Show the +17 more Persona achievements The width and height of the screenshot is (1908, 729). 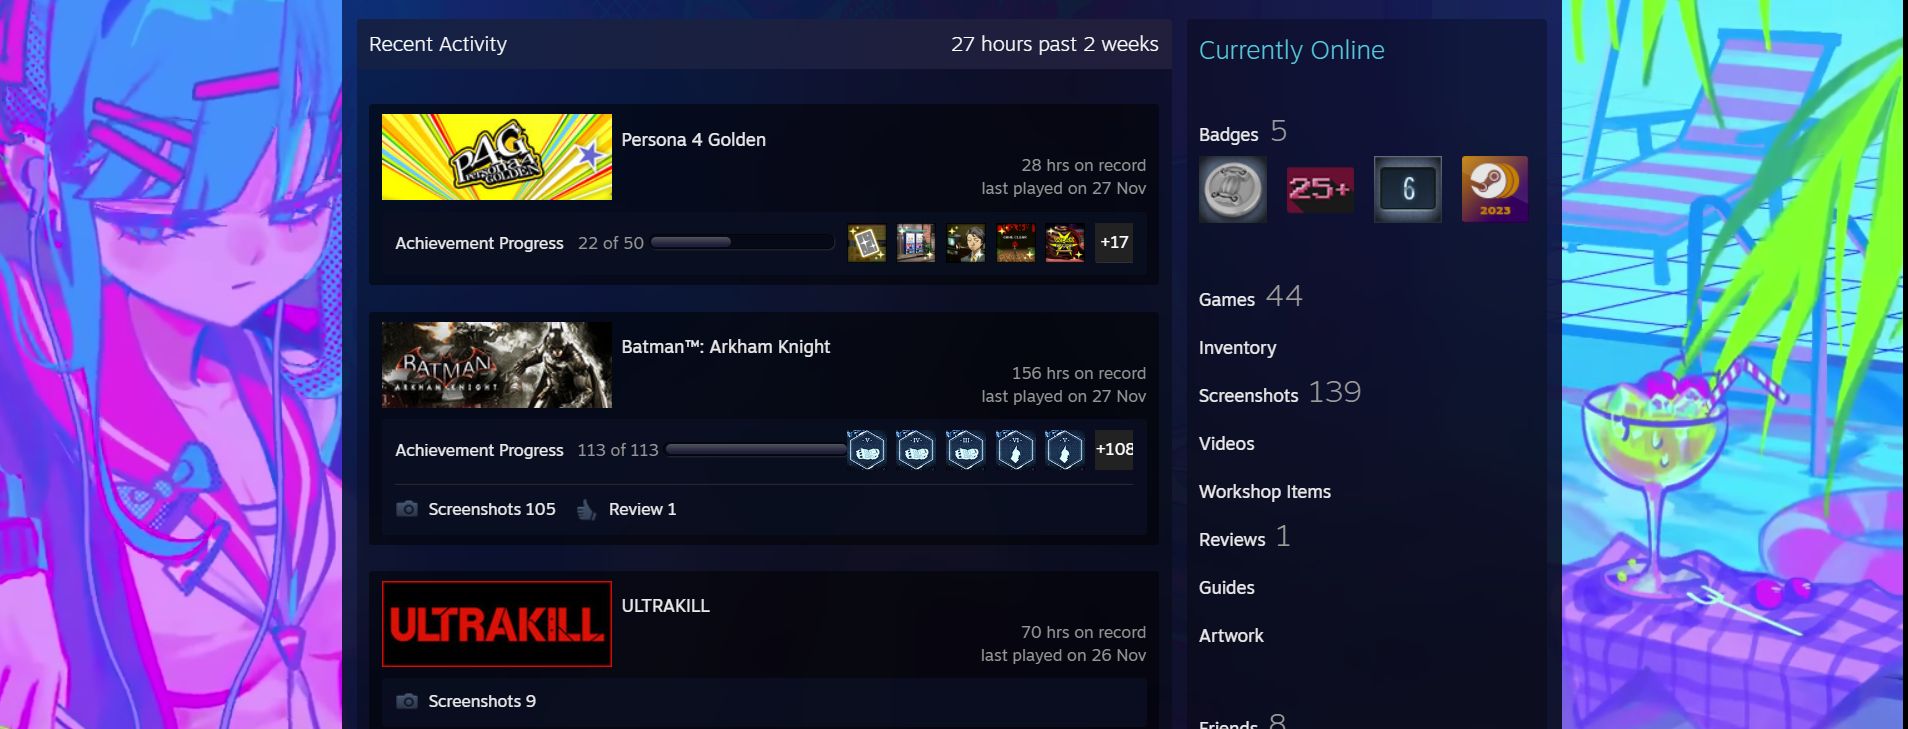[1114, 243]
